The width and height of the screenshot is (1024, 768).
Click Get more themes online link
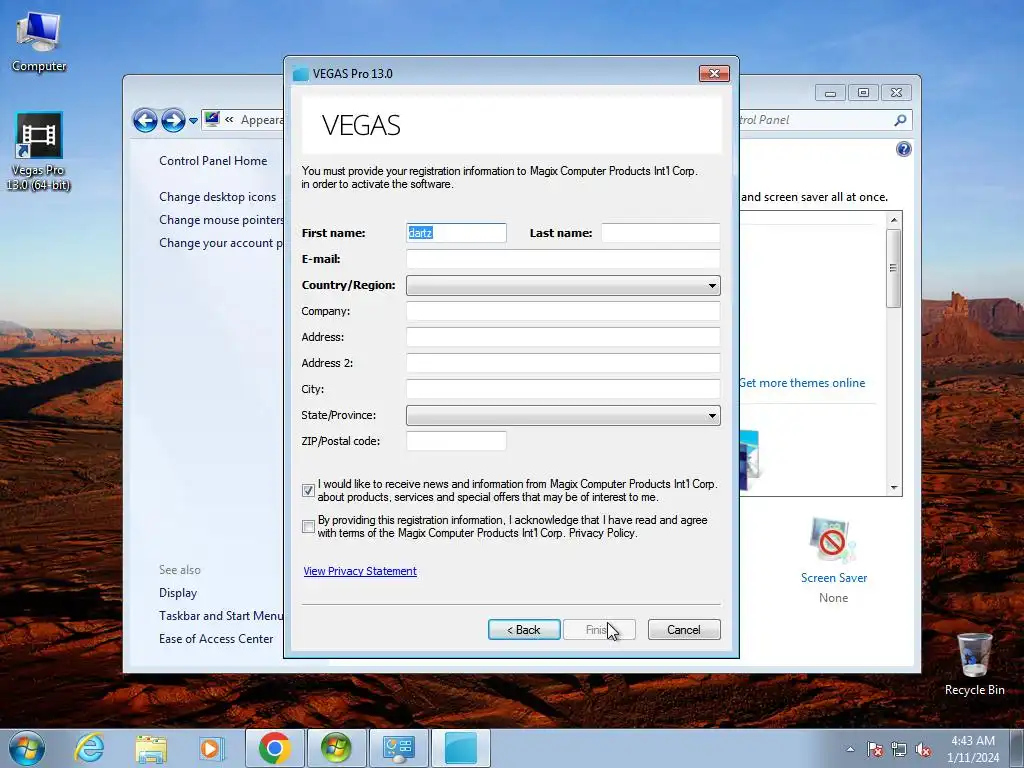point(803,383)
